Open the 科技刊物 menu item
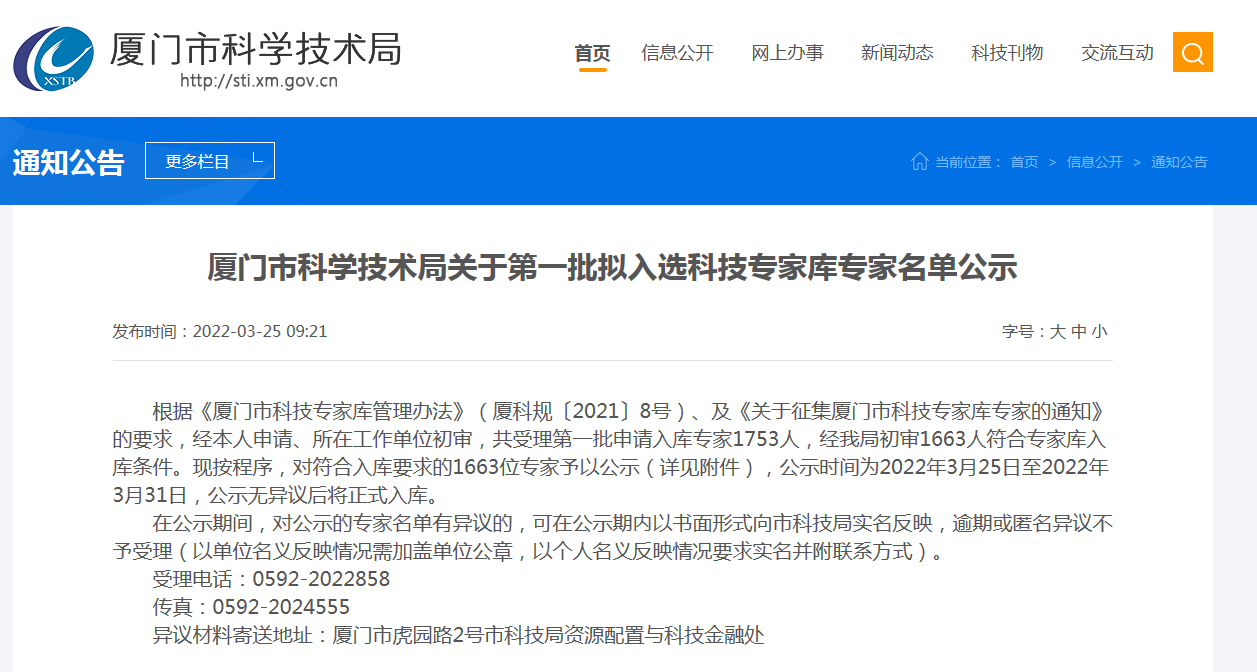Viewport: 1257px width, 672px height. 1007,53
